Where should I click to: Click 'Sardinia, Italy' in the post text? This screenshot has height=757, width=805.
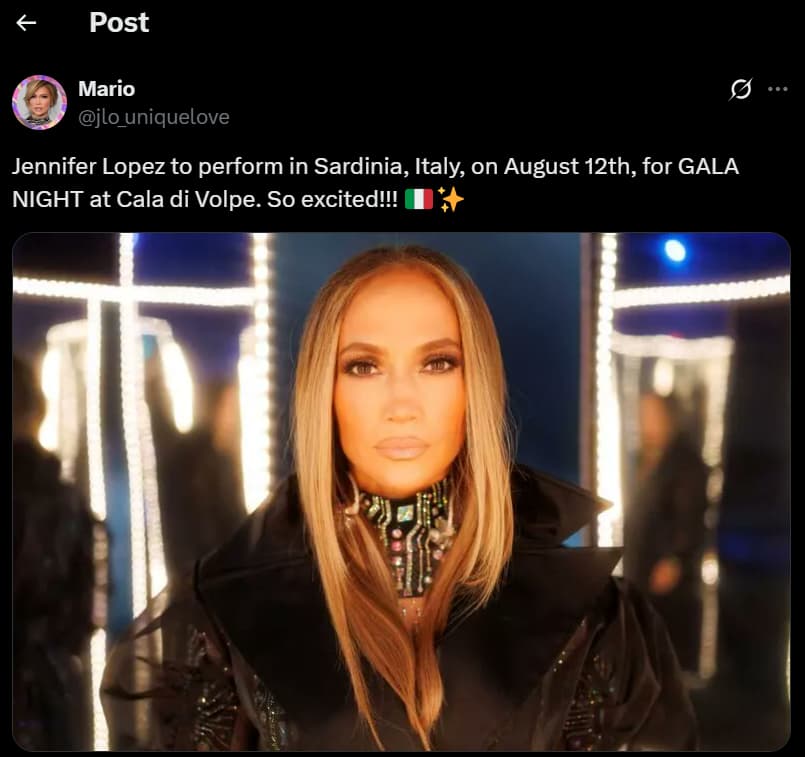pyautogui.click(x=389, y=166)
